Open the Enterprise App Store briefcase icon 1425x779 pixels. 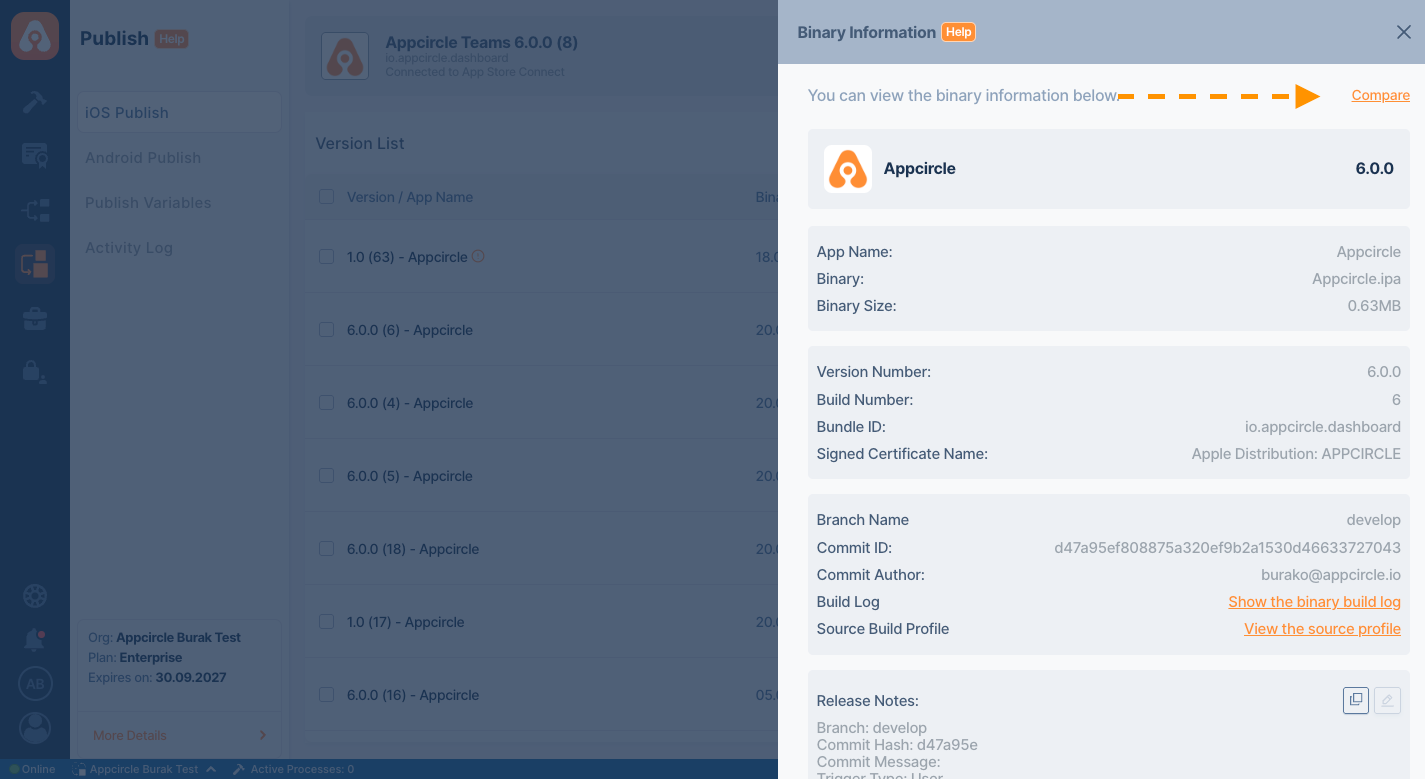(35, 319)
